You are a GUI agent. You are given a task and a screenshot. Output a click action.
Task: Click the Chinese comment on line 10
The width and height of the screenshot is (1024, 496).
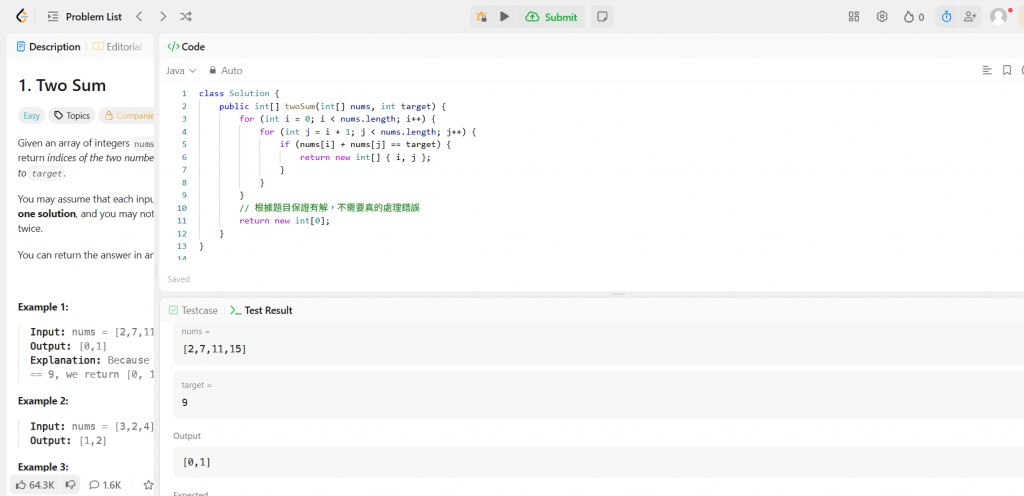329,208
